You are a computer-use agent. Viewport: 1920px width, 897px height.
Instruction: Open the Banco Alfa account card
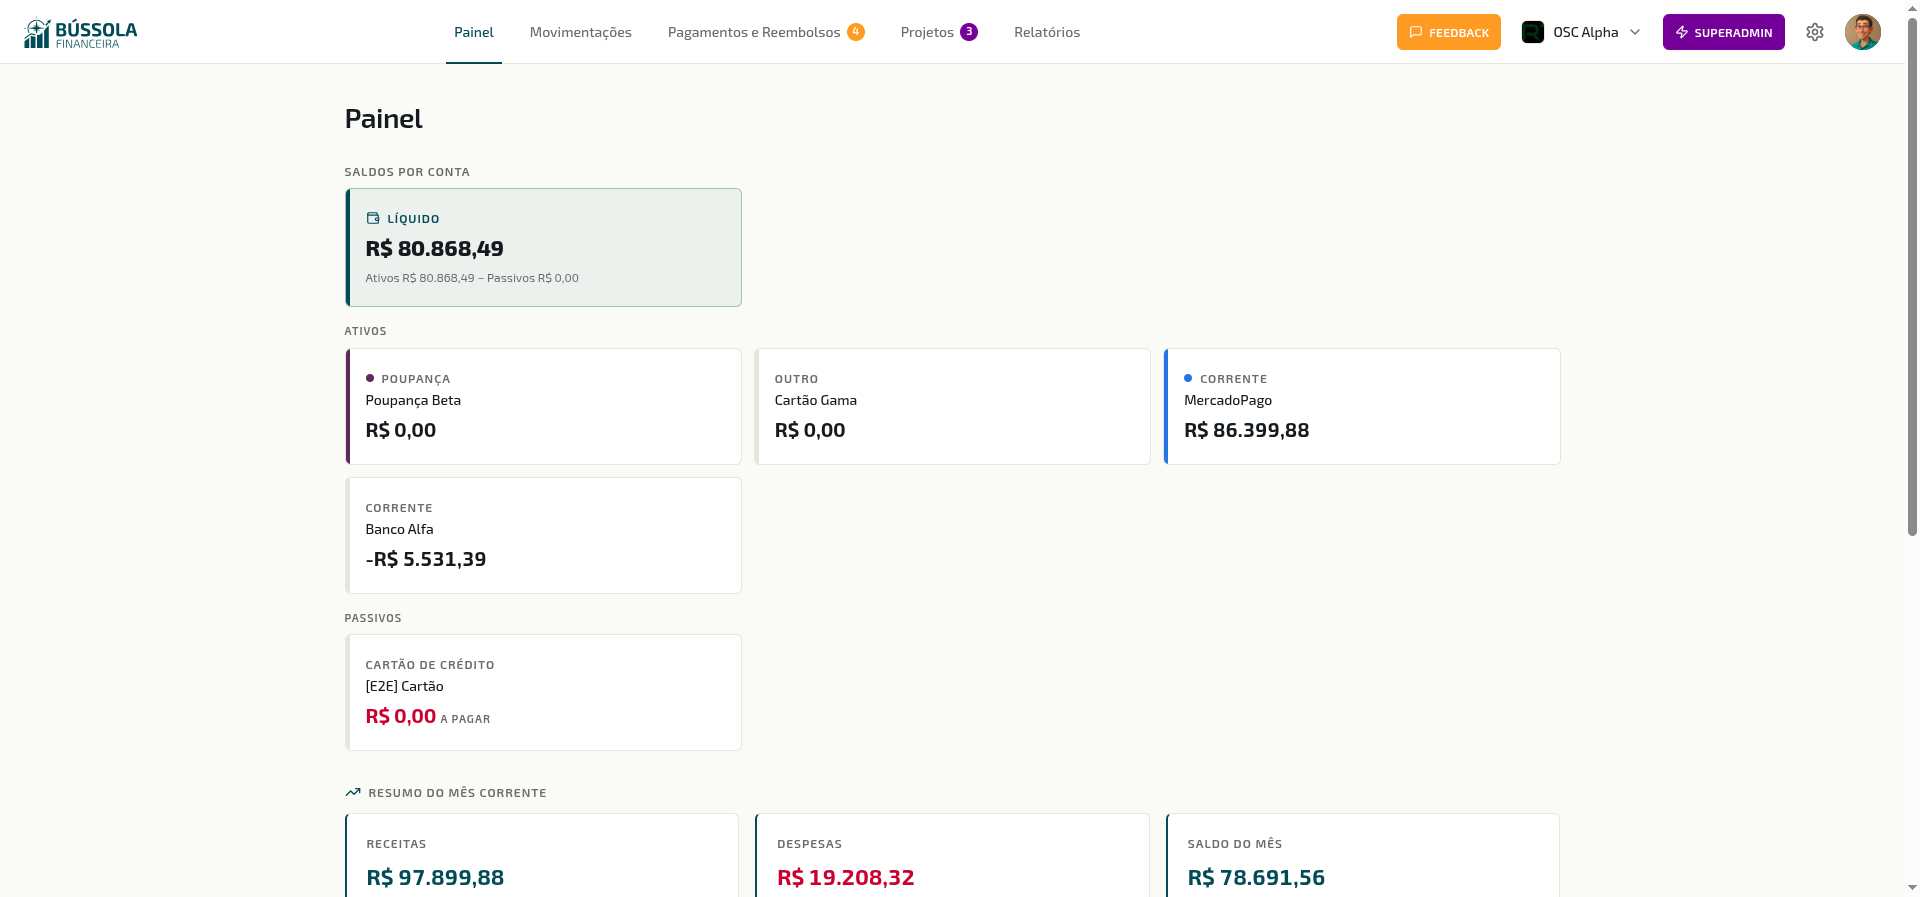[x=543, y=535]
